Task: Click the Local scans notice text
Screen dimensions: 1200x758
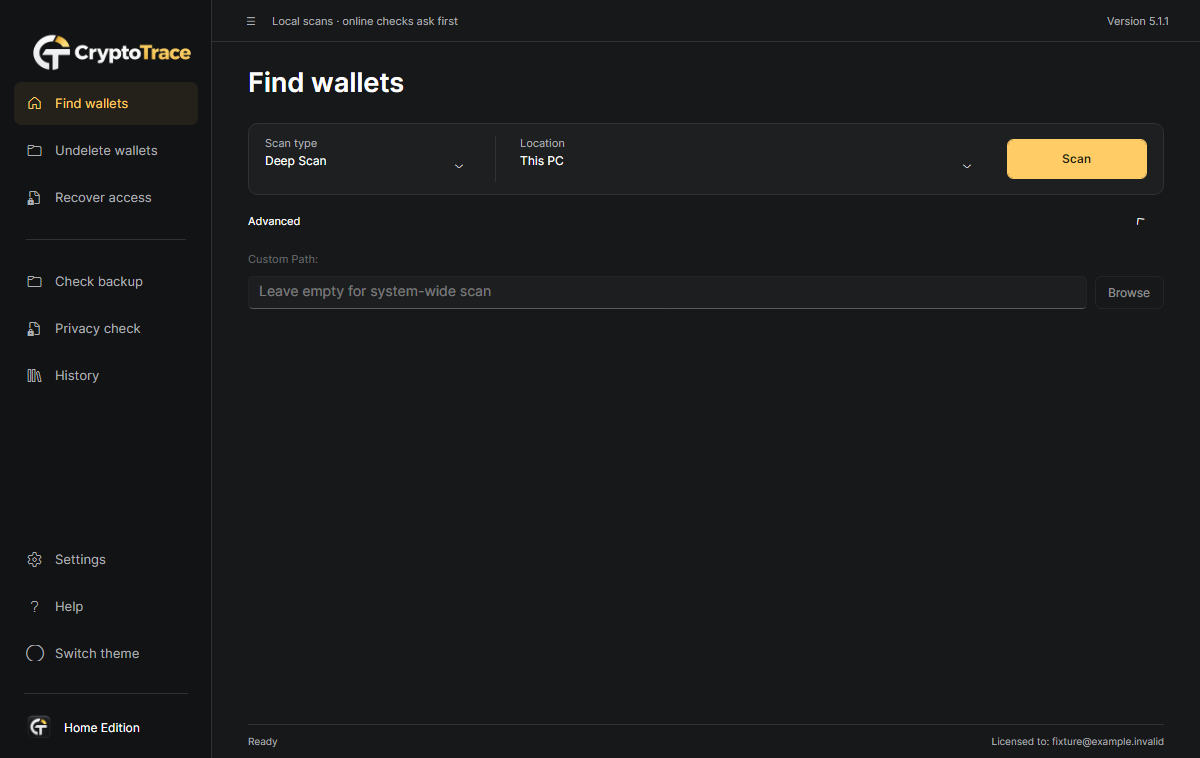Action: [365, 21]
